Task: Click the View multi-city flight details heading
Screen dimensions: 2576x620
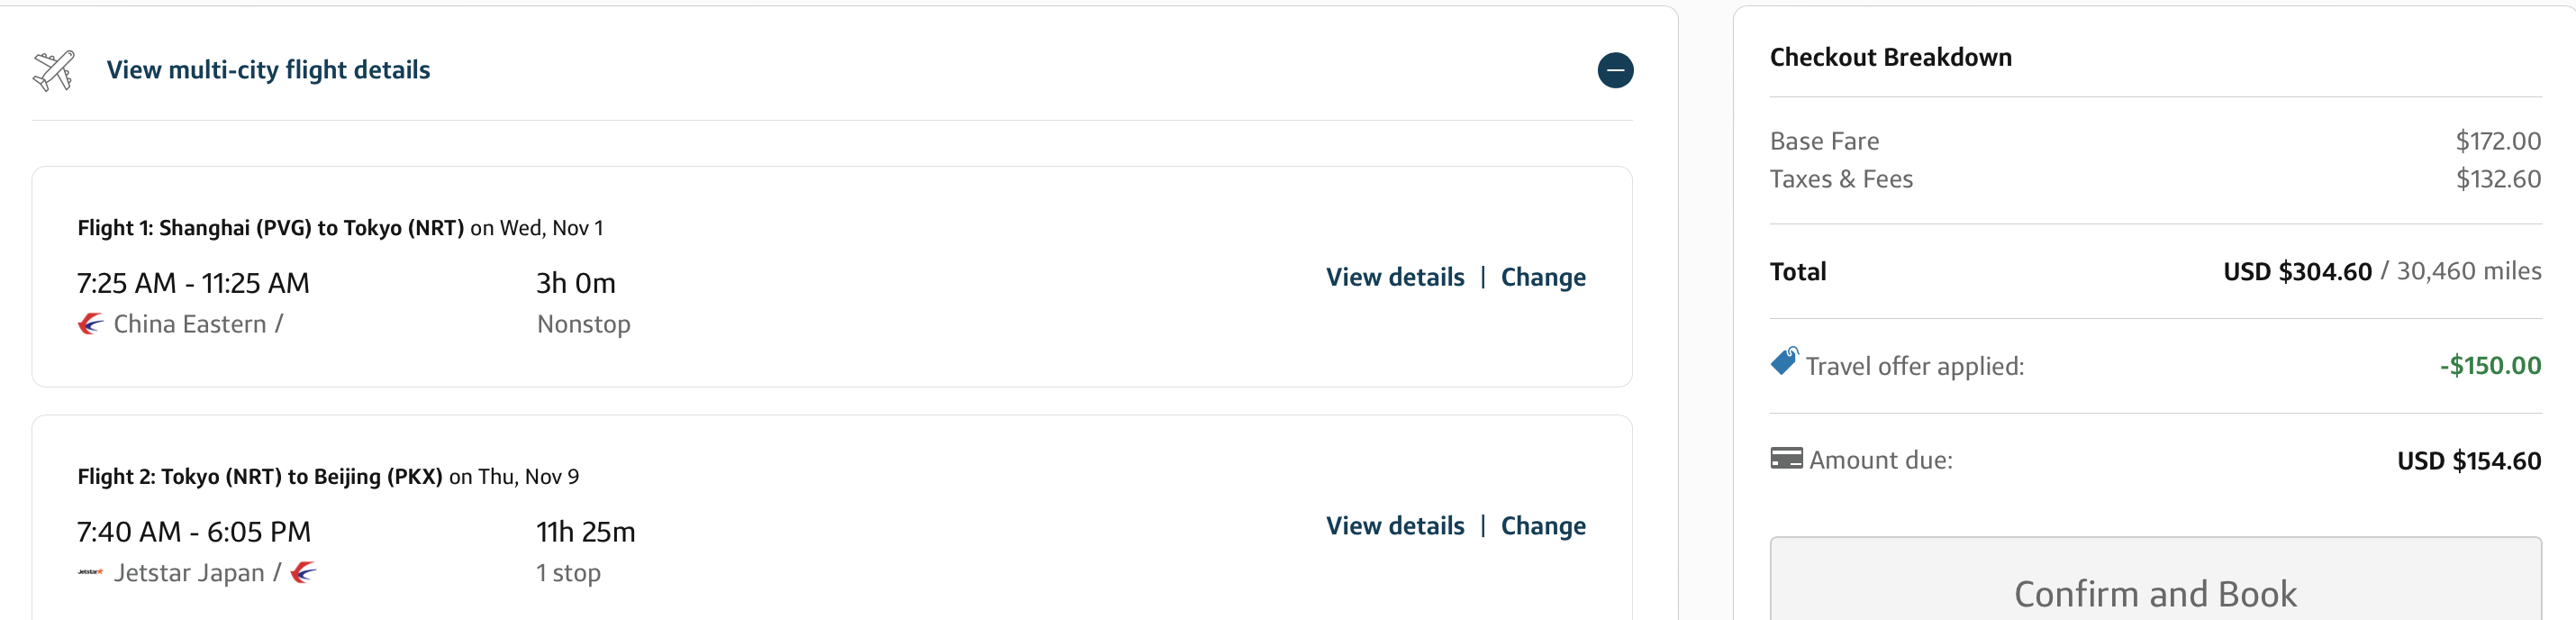Action: pos(268,70)
